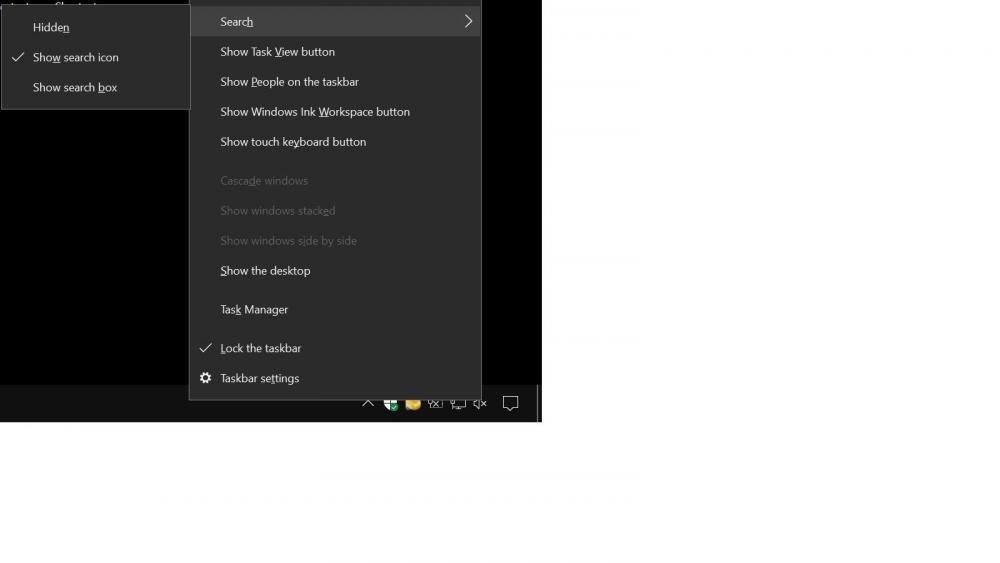Open Taskbar settings with gear icon
The height and width of the screenshot is (563, 1000).
[335, 378]
